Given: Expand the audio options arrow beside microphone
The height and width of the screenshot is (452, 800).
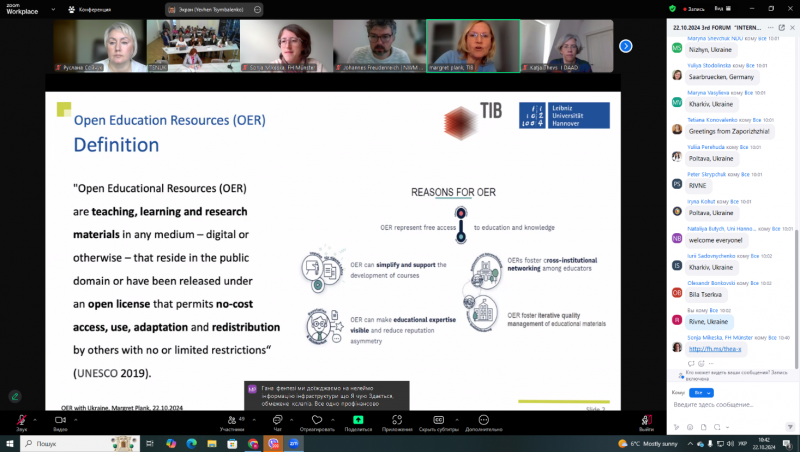Looking at the screenshot, I should tap(35, 420).
